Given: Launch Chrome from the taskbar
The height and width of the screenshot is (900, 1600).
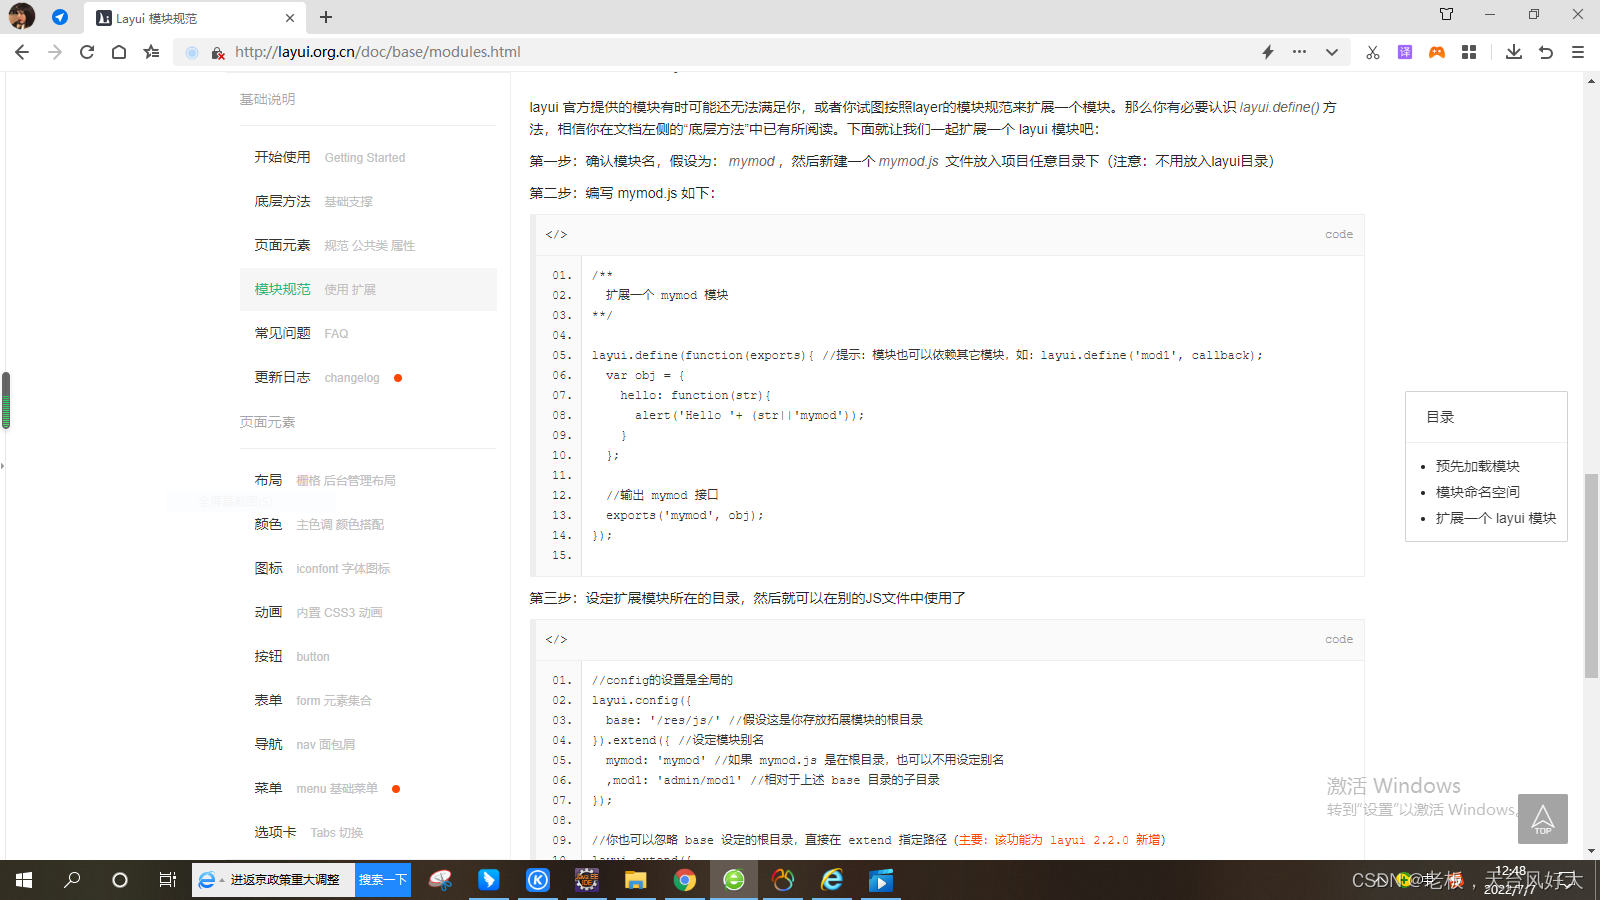Looking at the screenshot, I should coord(685,881).
